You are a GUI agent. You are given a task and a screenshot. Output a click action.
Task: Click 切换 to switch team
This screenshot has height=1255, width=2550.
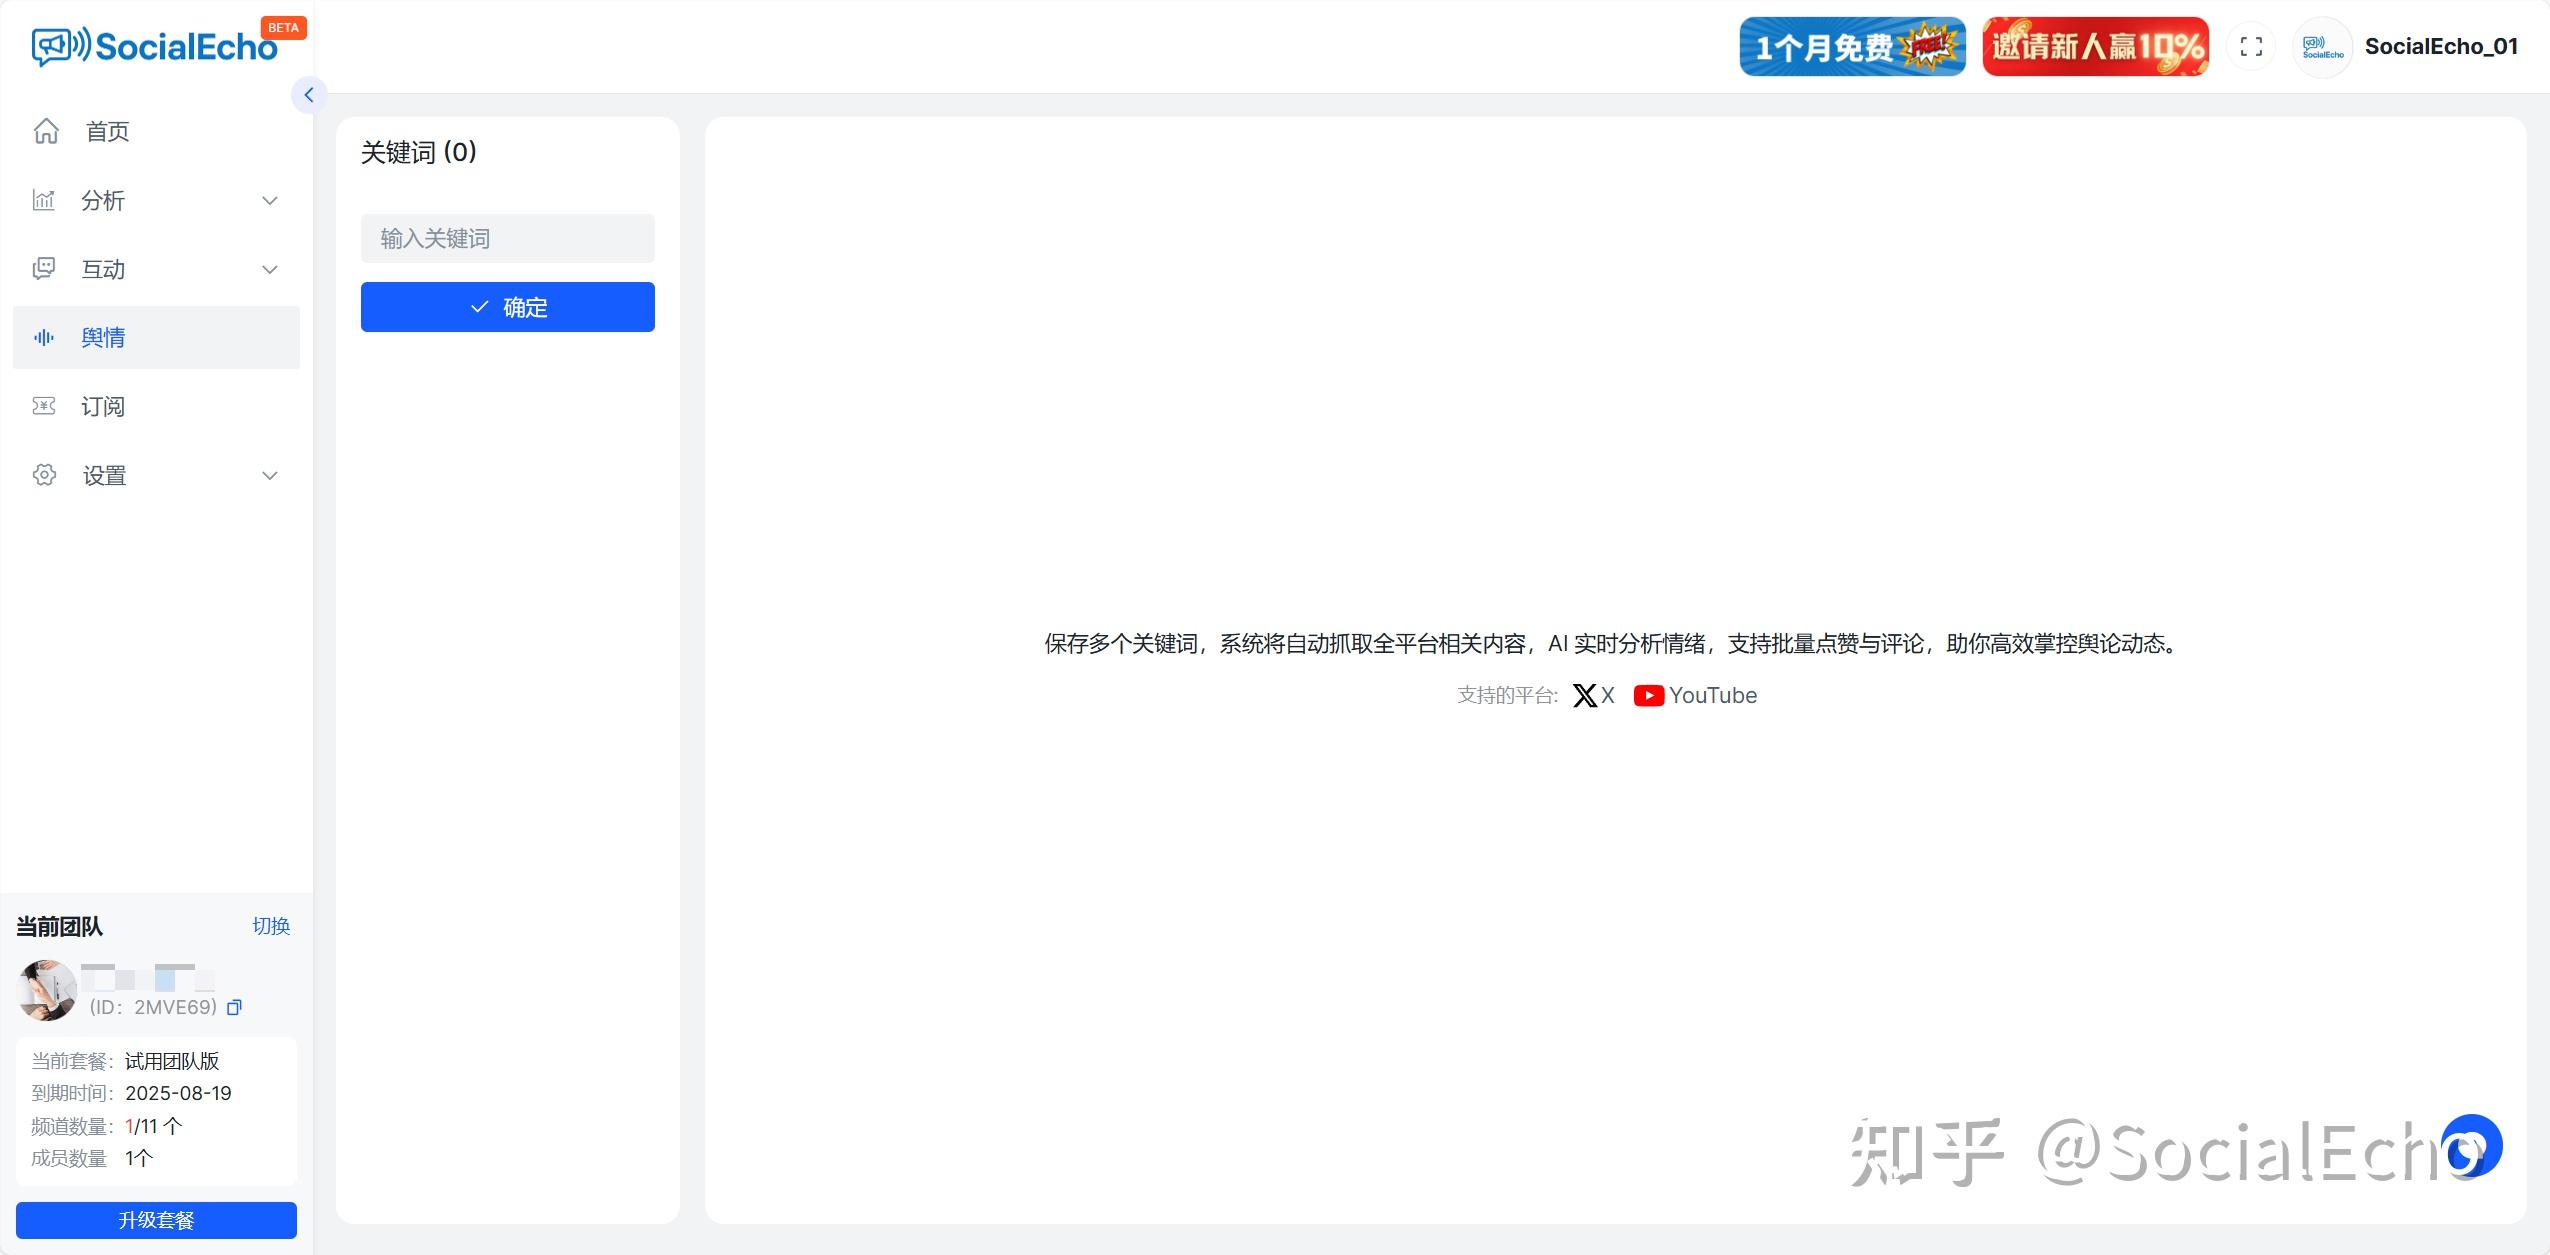[x=271, y=926]
